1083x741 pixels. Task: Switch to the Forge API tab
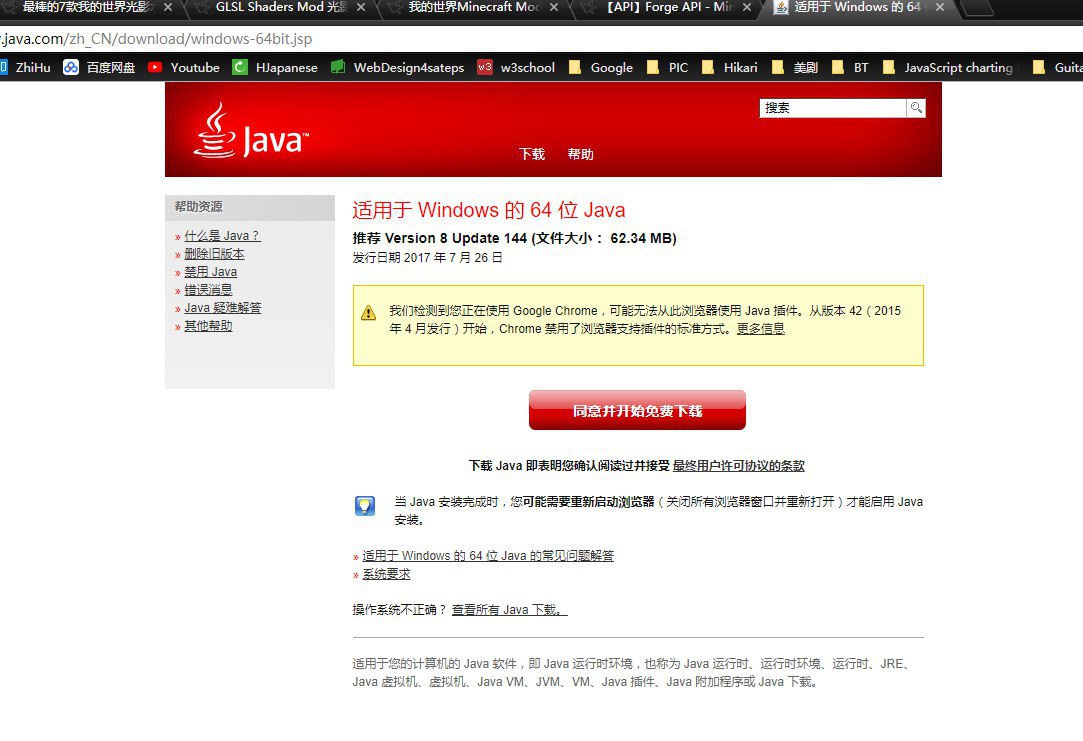[x=670, y=8]
